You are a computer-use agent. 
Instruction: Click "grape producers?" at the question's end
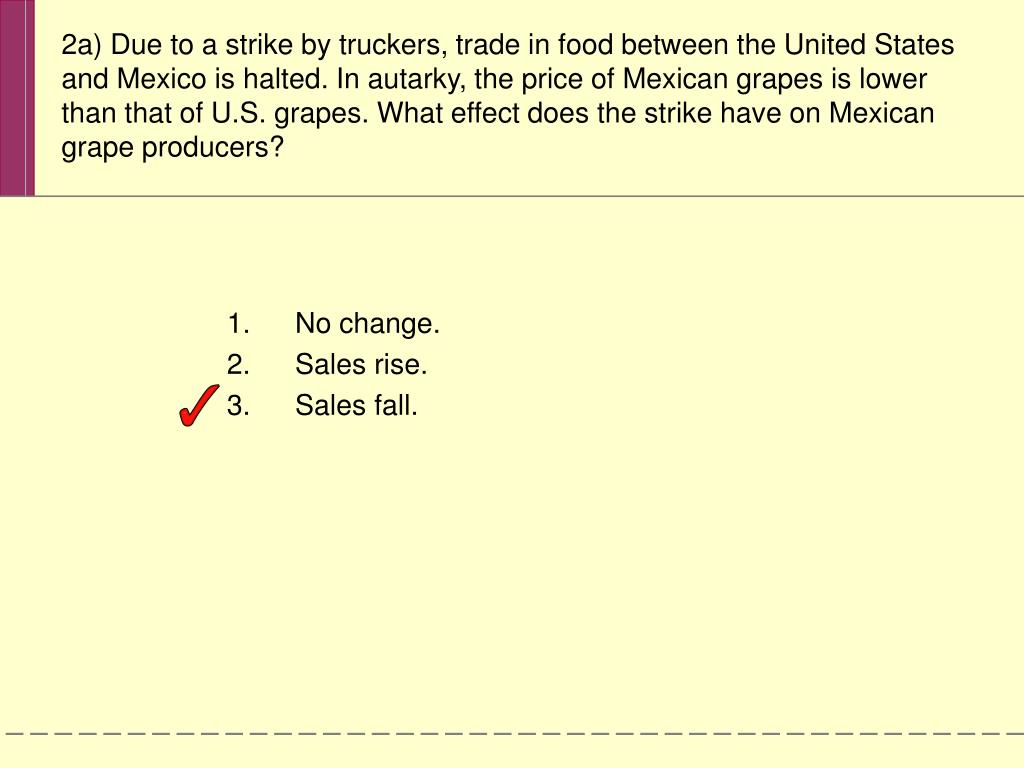tap(172, 148)
